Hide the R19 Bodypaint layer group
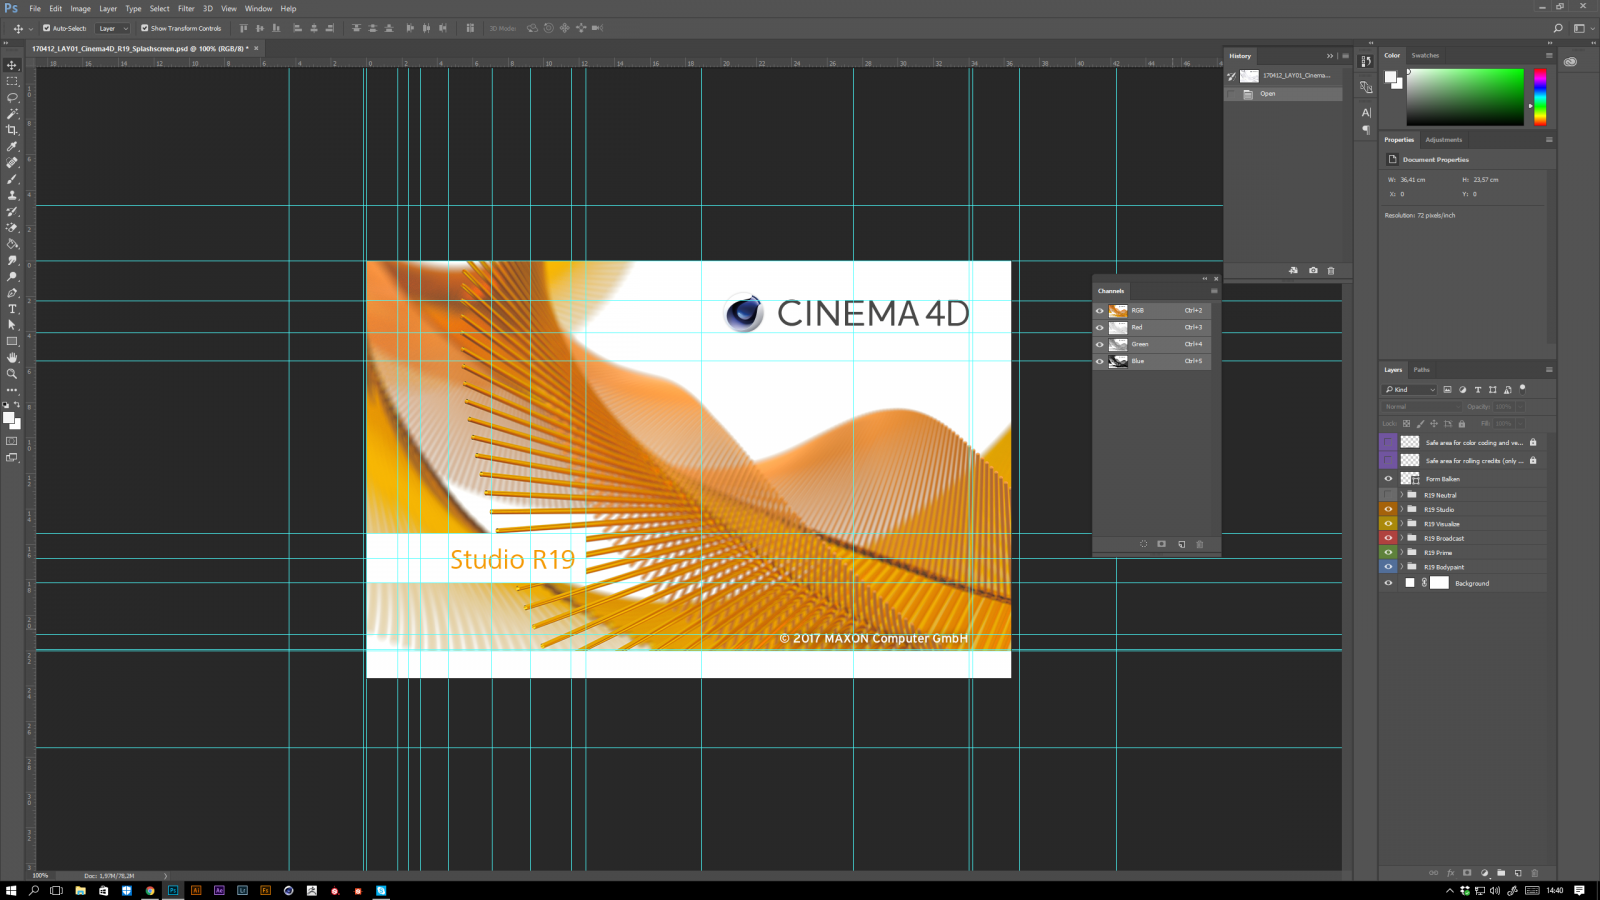Screen dimensions: 1600x900 pos(1388,567)
